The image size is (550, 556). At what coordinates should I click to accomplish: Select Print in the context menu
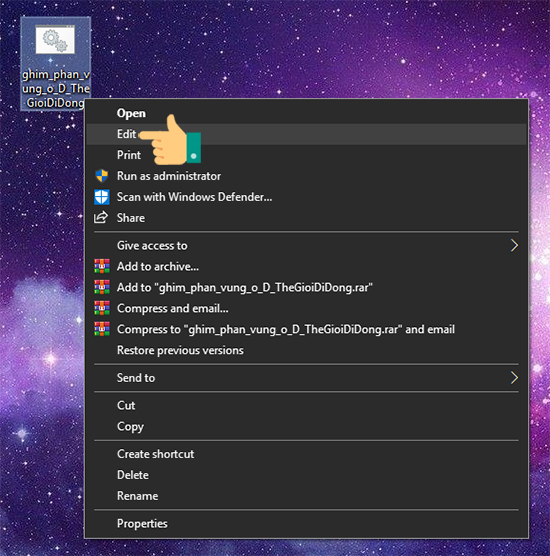pyautogui.click(x=306, y=155)
